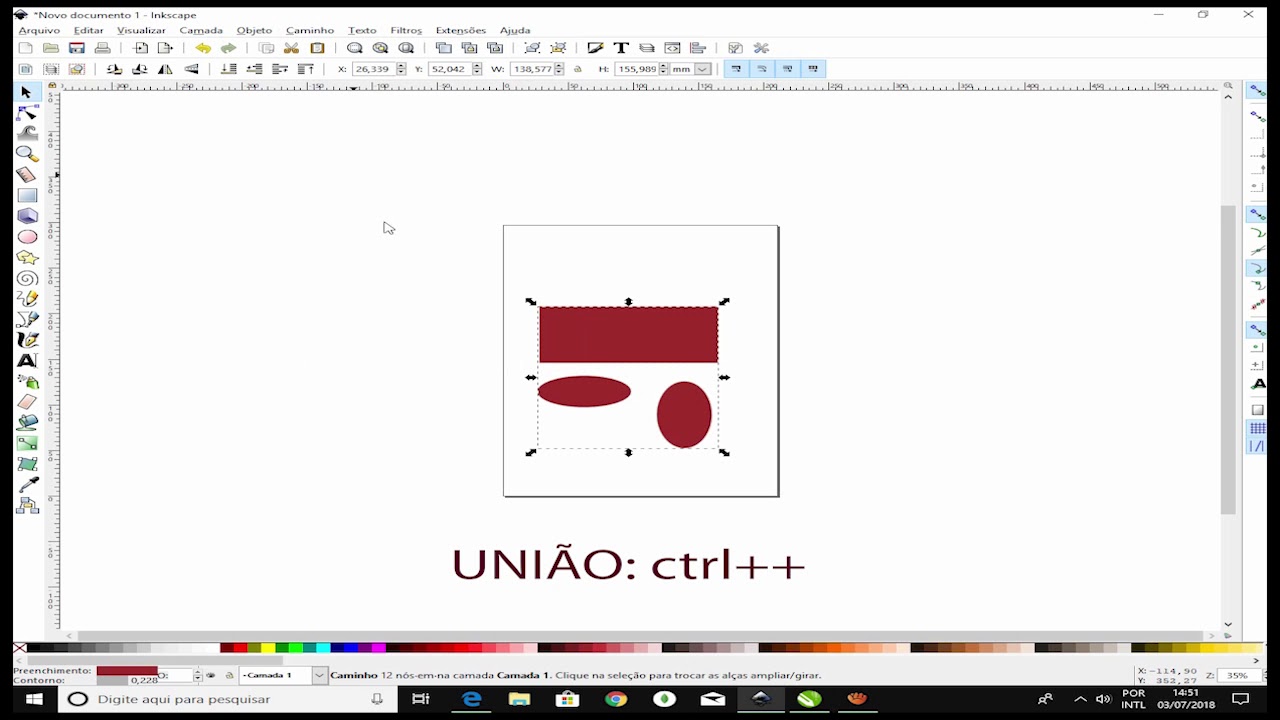Toggle grid snapping in snap bar
The height and width of the screenshot is (720, 1280).
coord(1258,428)
